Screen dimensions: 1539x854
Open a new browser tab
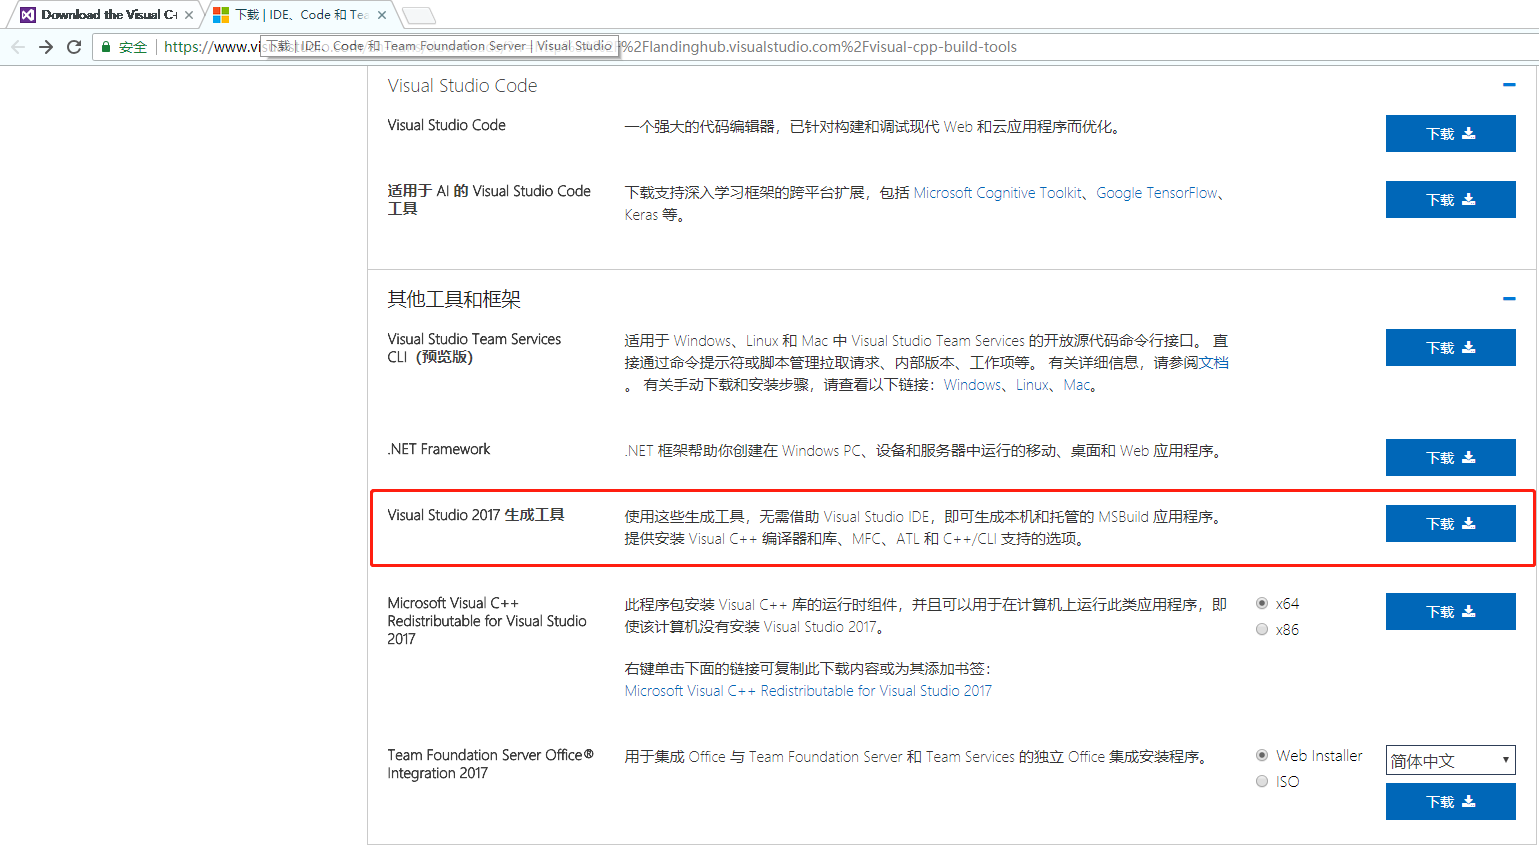point(418,15)
